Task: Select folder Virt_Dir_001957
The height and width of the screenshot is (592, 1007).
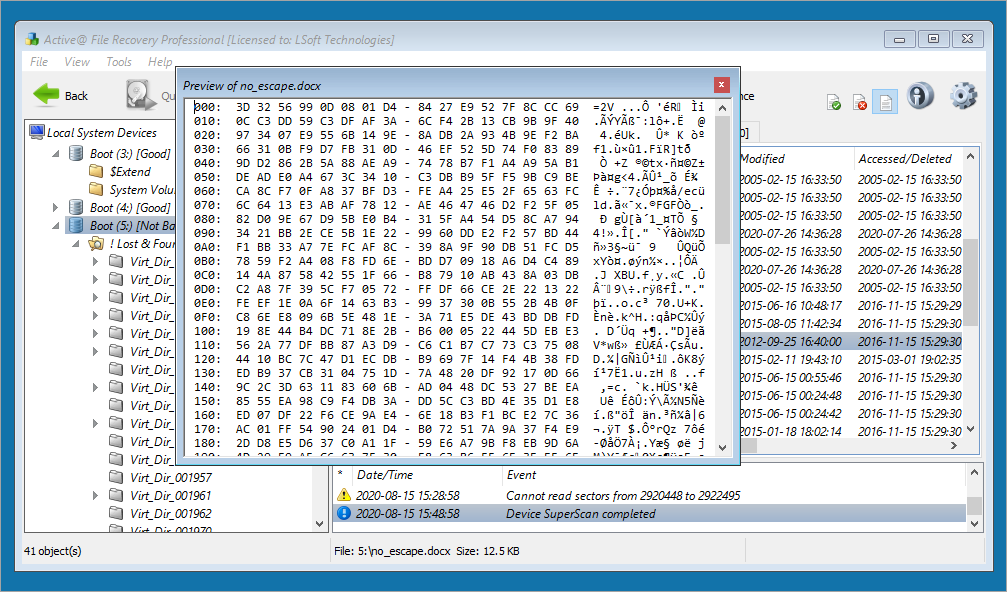Action: coord(171,477)
